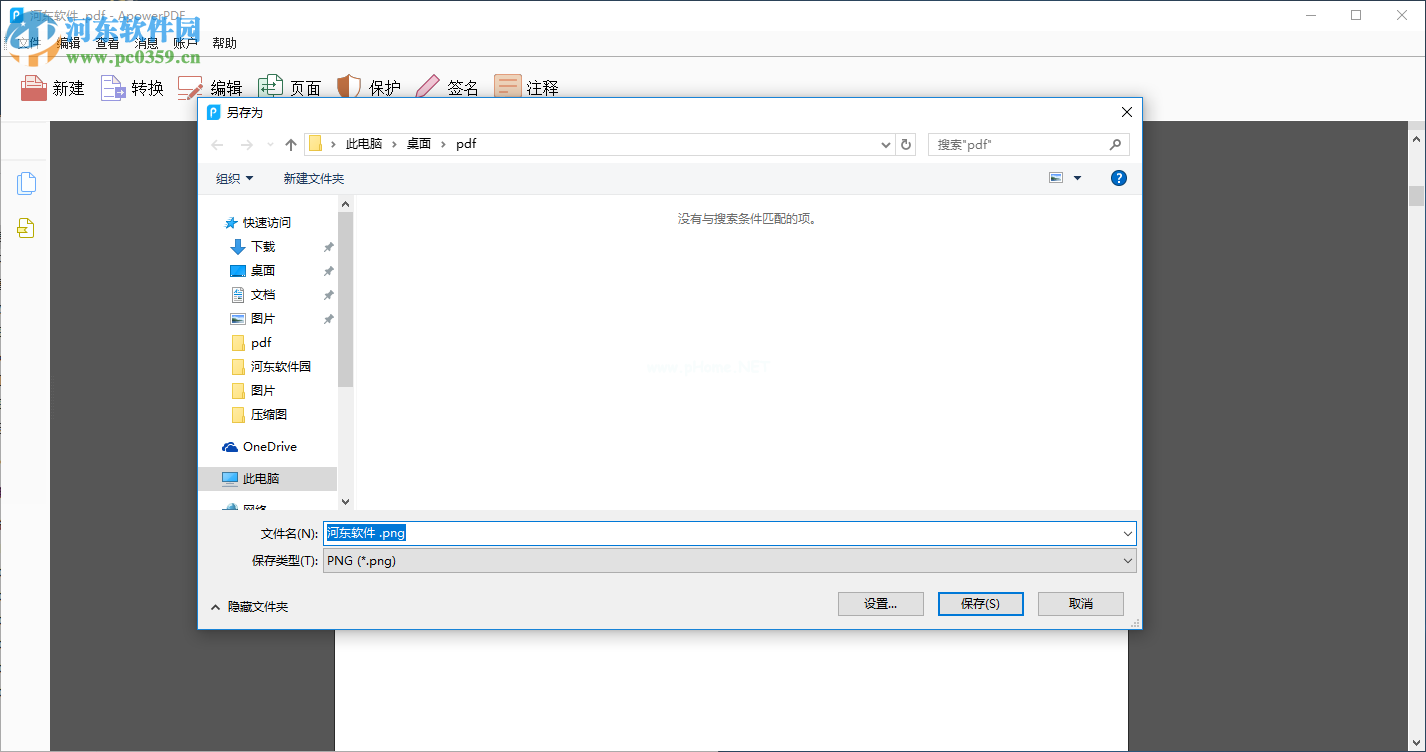Select 文档 in the navigation pane

[x=263, y=294]
